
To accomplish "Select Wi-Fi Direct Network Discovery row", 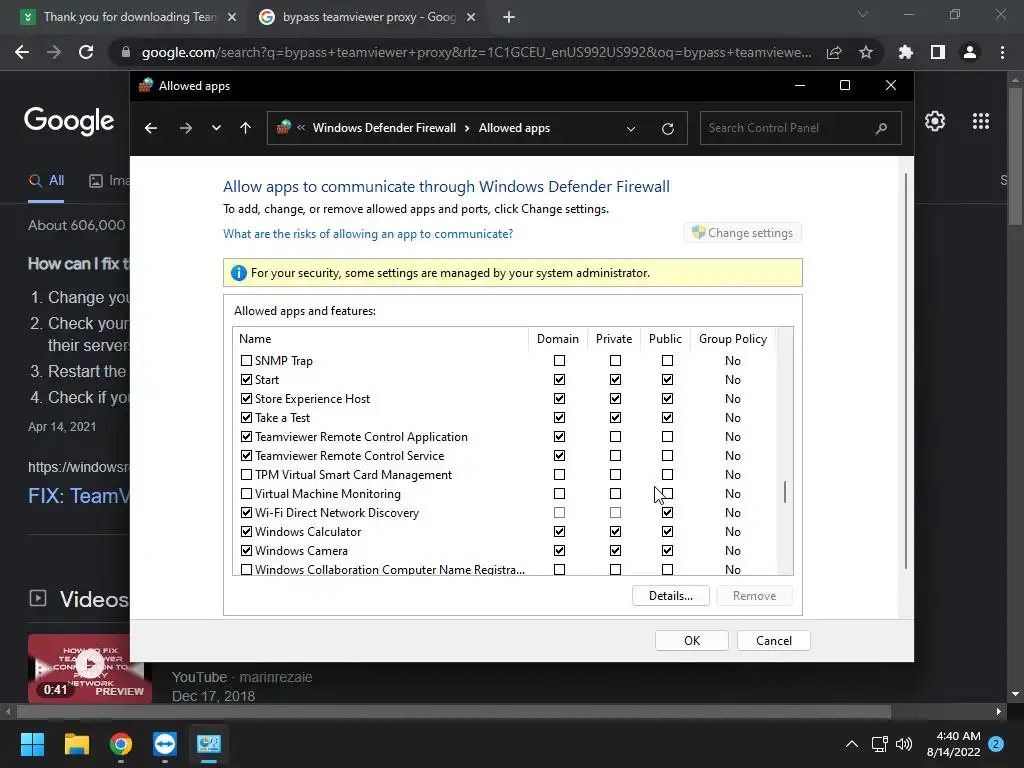I will pyautogui.click(x=505, y=513).
